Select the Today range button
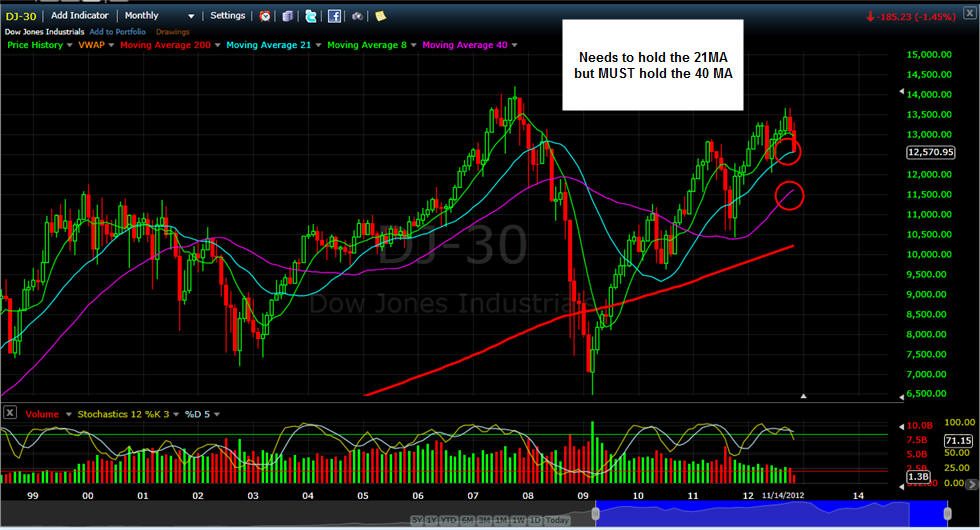The height and width of the screenshot is (530, 980). pyautogui.click(x=557, y=520)
